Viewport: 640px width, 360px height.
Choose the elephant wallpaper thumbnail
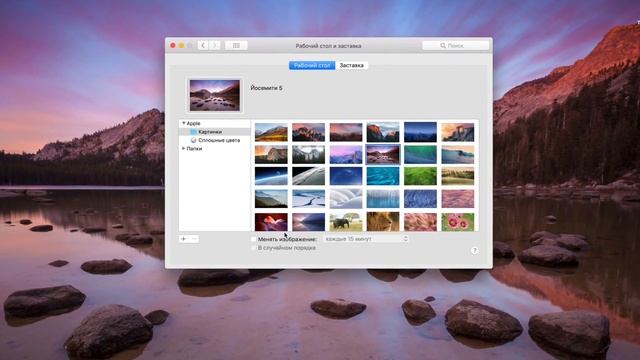[x=346, y=222]
